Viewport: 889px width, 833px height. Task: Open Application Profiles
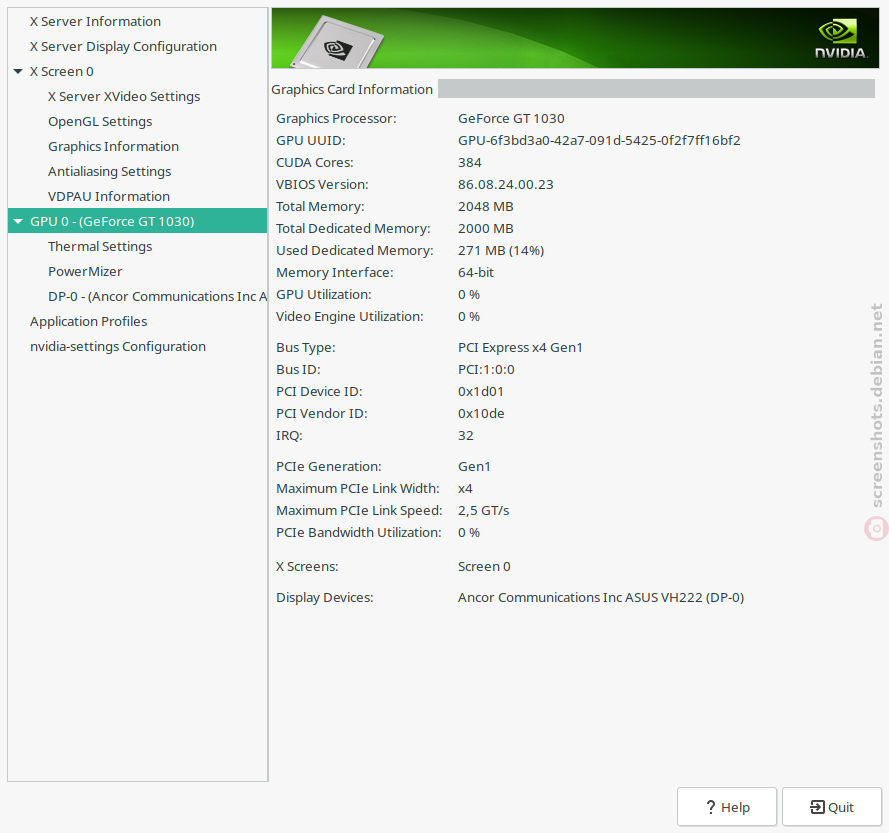(x=88, y=322)
